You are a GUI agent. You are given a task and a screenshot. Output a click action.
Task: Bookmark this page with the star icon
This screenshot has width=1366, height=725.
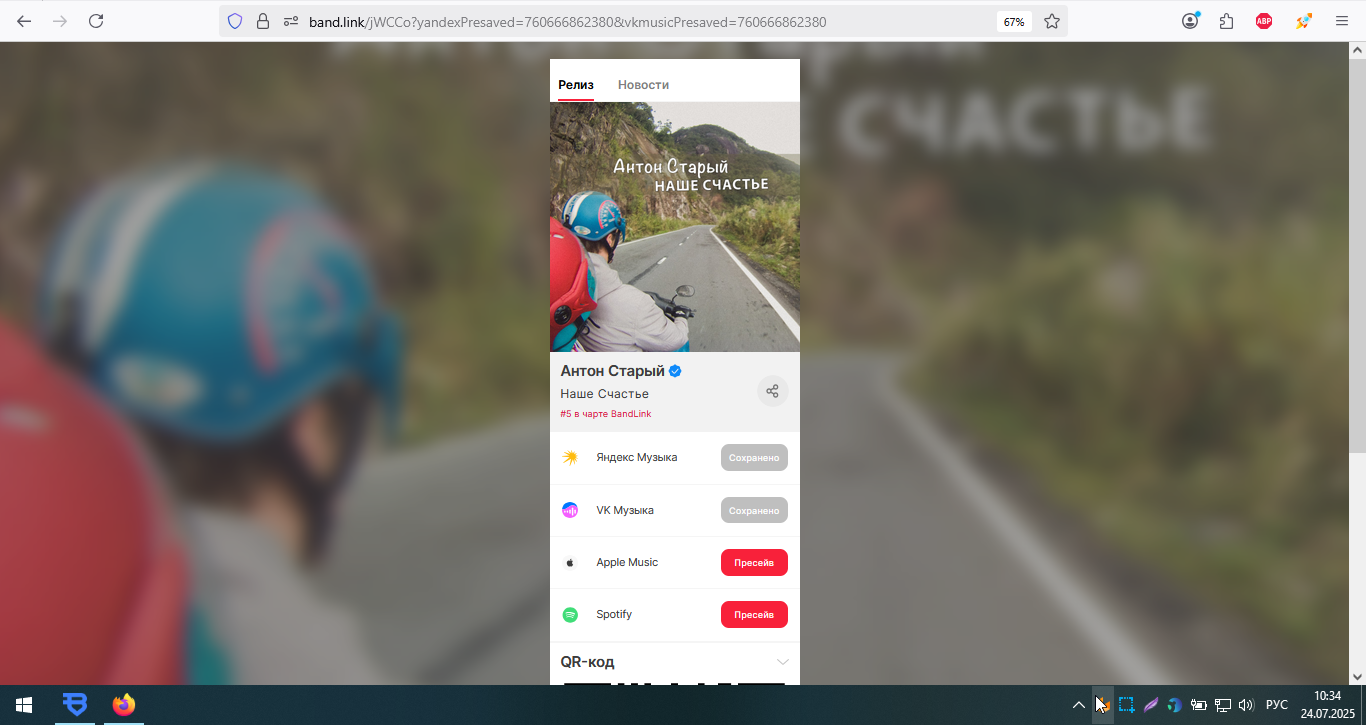[x=1052, y=21]
